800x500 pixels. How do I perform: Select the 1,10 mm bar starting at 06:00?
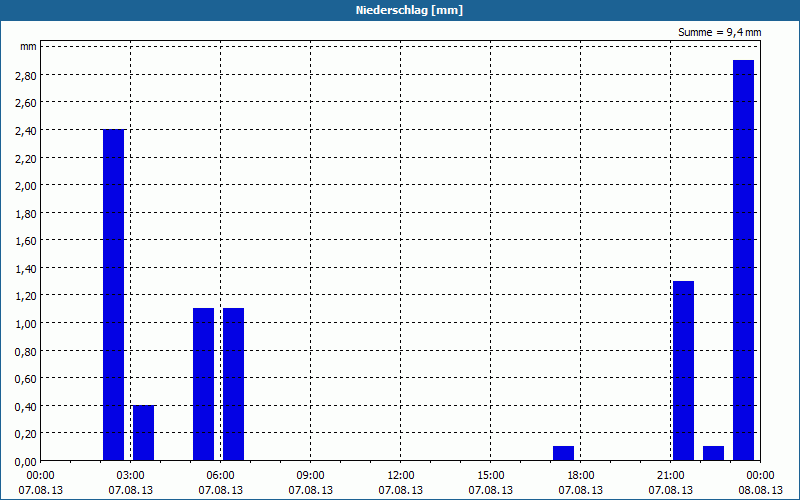tap(234, 384)
